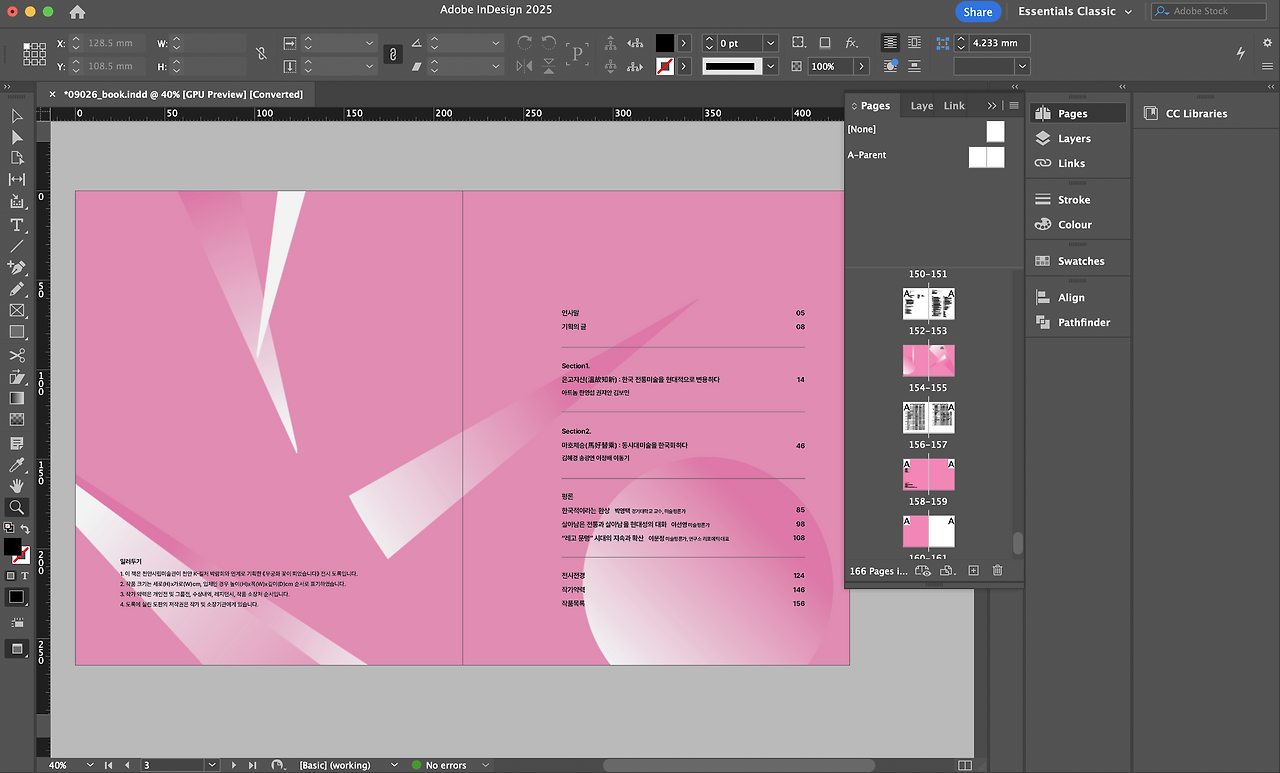Click the Home icon in title bar
Image resolution: width=1280 pixels, height=773 pixels.
[77, 12]
